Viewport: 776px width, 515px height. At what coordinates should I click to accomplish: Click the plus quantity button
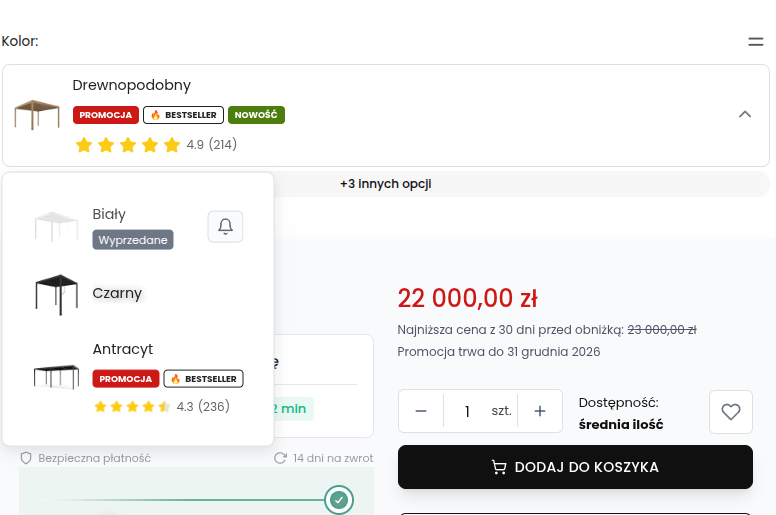pyautogui.click(x=540, y=411)
